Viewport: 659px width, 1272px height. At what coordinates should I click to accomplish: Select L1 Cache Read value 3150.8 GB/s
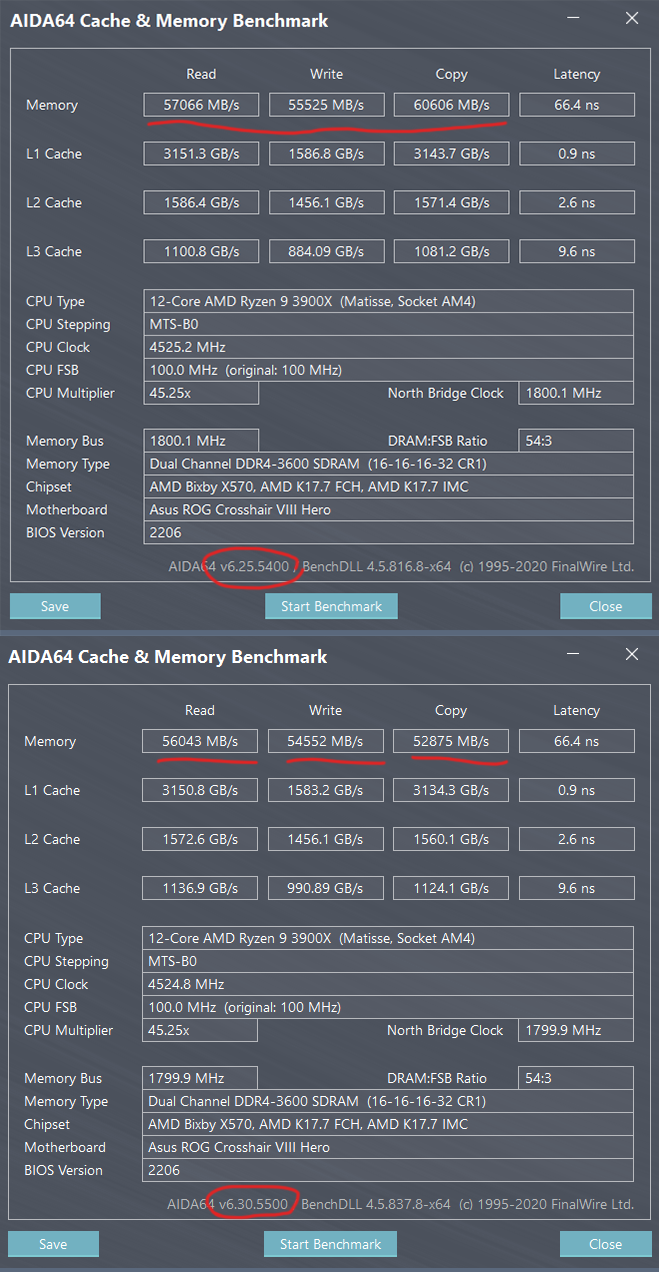pyautogui.click(x=200, y=791)
